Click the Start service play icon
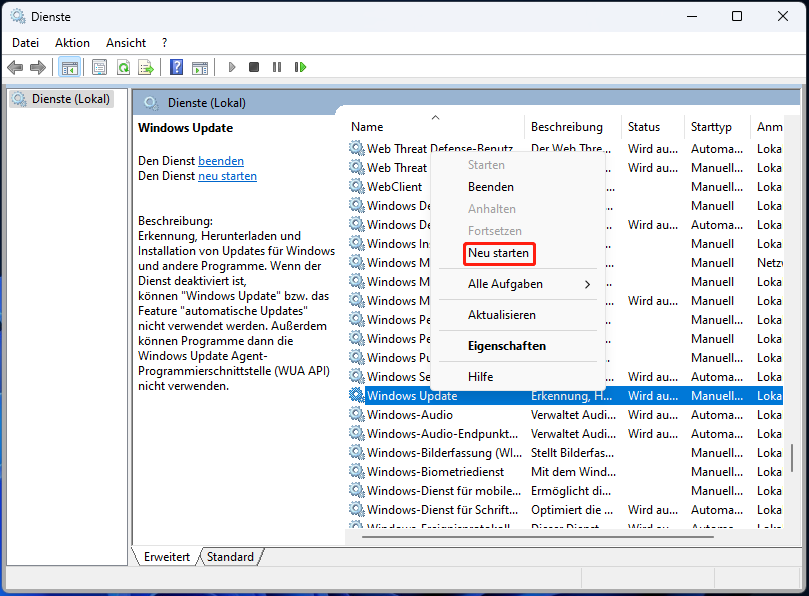The height and width of the screenshot is (596, 809). 232,67
